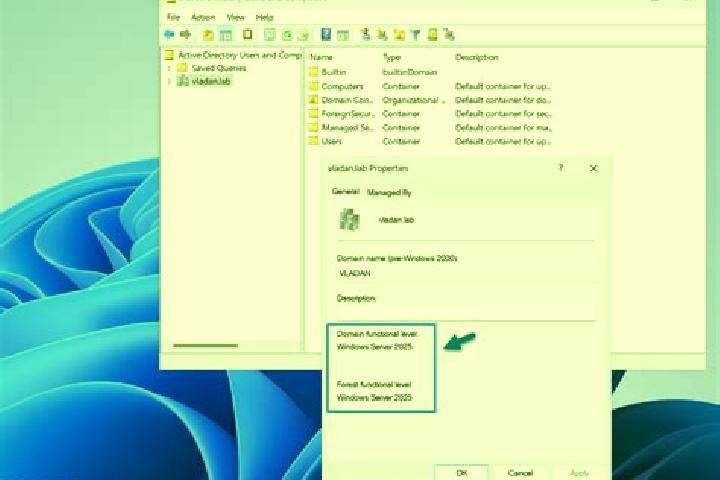The image size is (720, 480).
Task: Open the Action menu
Action: point(203,17)
